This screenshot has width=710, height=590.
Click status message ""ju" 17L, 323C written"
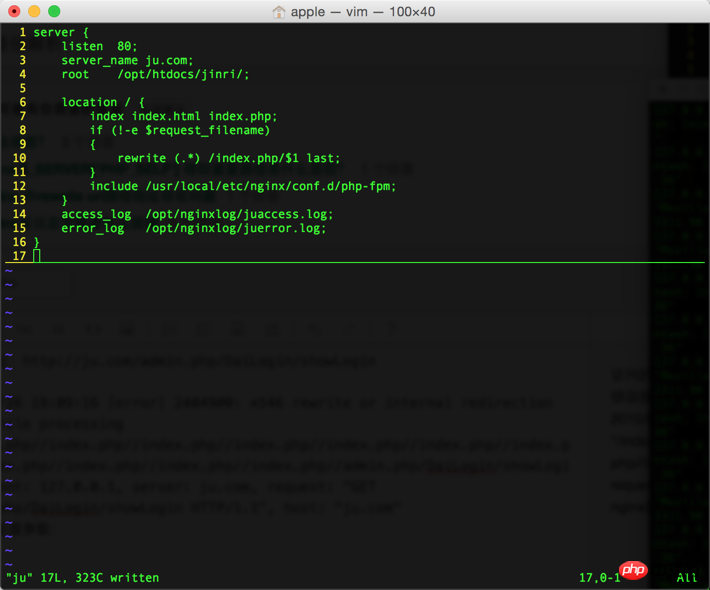tap(82, 578)
